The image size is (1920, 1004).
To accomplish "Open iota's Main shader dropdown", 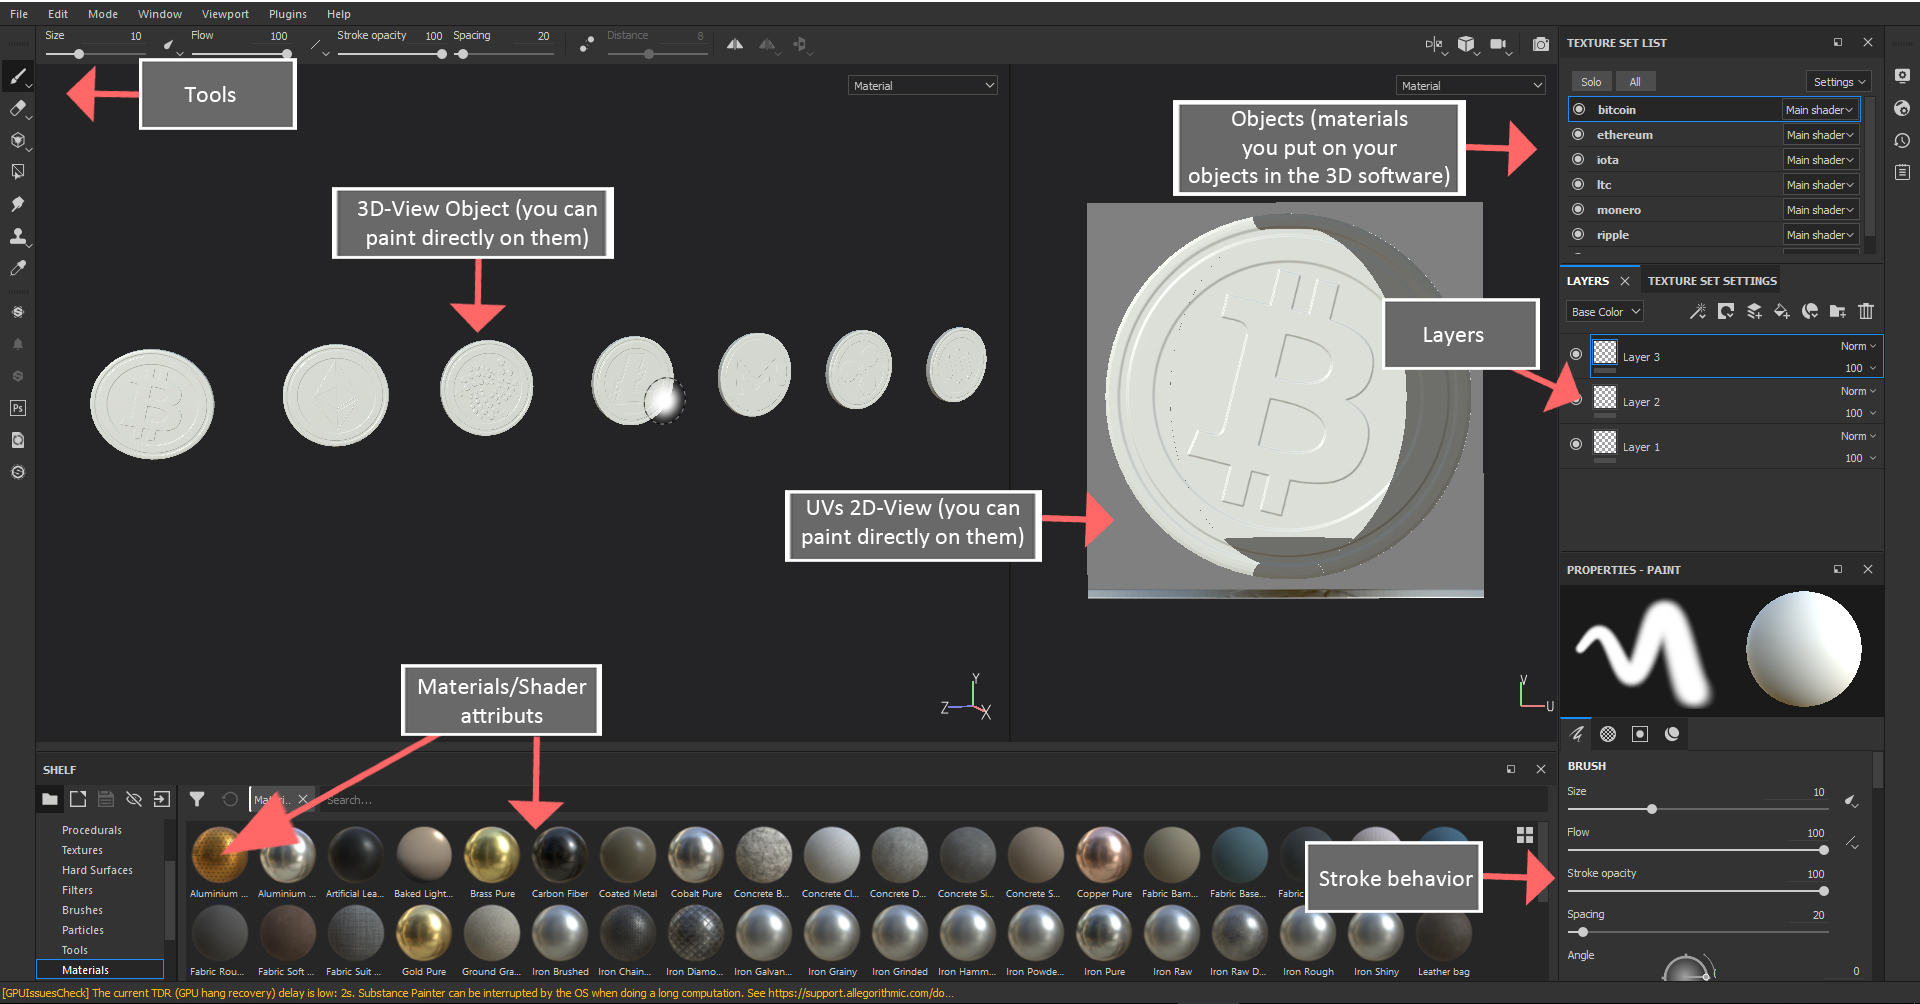I will click(1820, 160).
